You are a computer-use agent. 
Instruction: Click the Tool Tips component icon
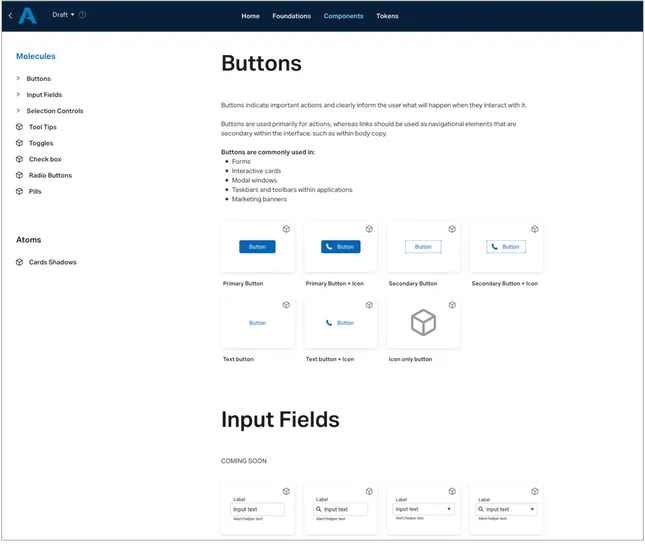tap(19, 127)
